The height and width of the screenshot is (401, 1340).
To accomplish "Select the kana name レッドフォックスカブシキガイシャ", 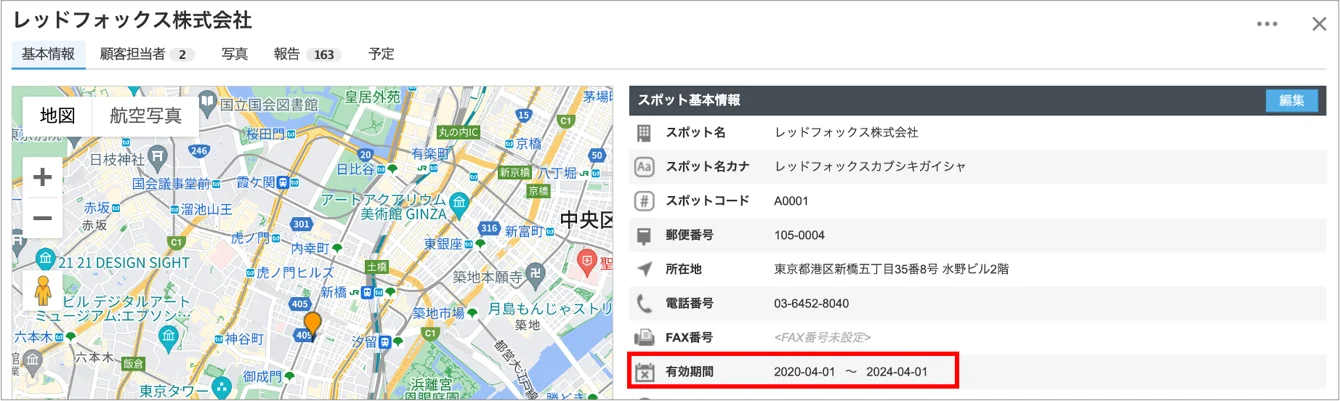I will click(x=870, y=166).
